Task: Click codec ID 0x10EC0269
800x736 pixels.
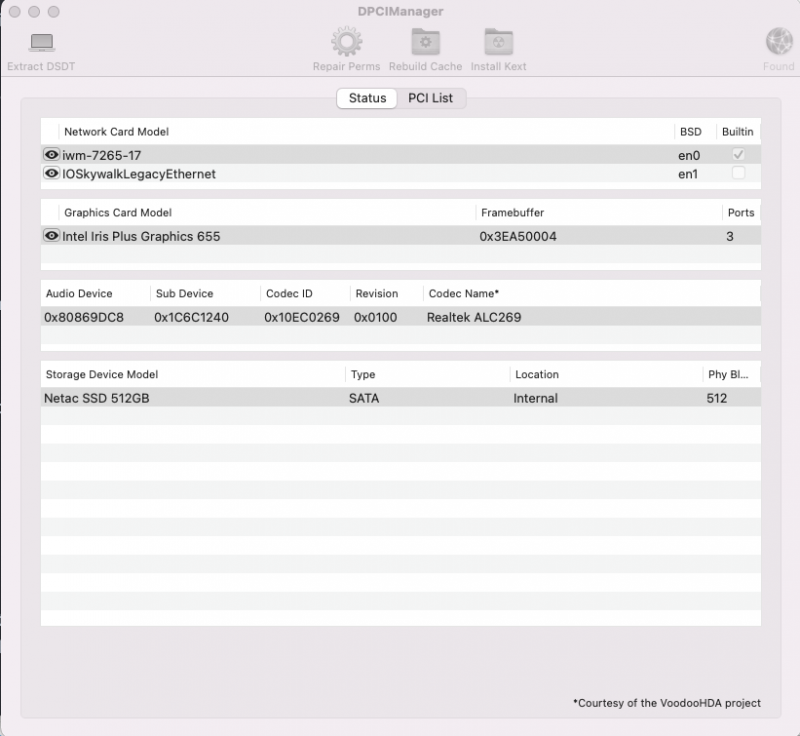Action: pos(302,317)
